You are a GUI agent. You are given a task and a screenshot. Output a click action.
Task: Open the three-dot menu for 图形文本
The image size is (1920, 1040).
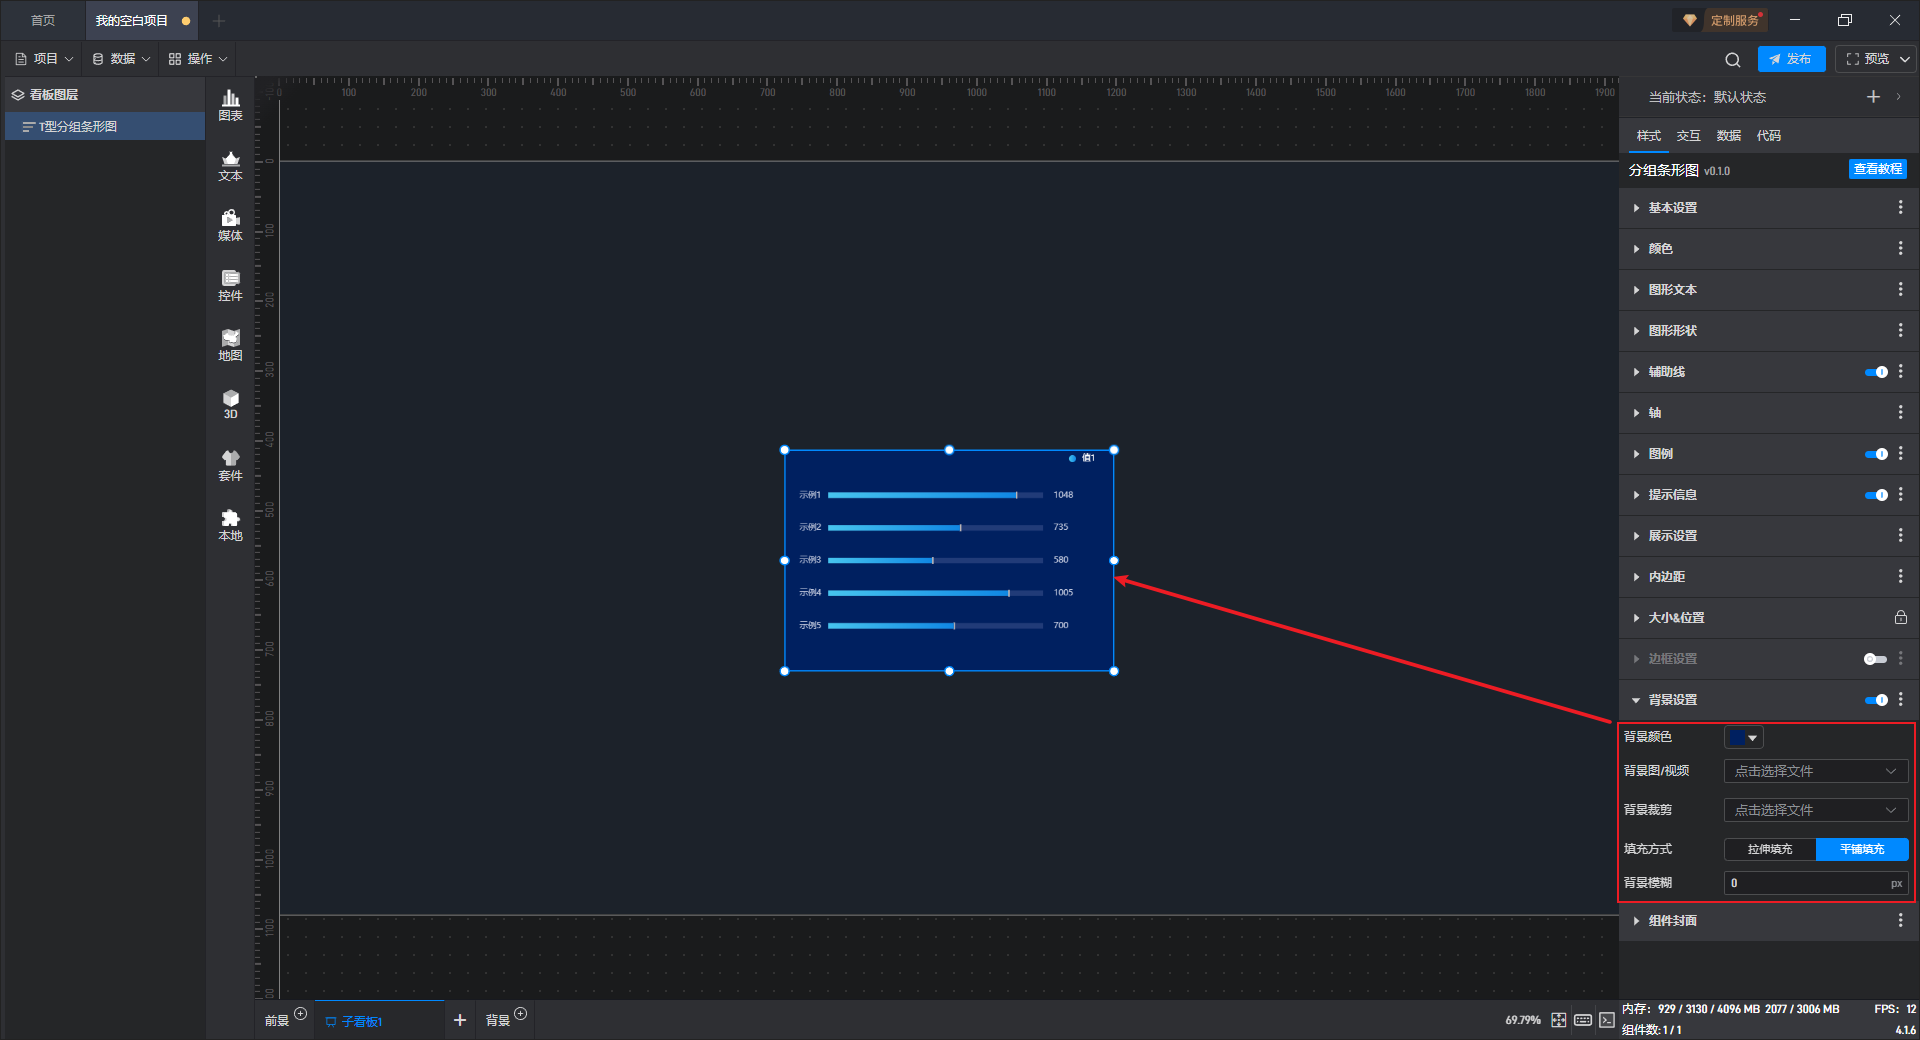coord(1900,289)
